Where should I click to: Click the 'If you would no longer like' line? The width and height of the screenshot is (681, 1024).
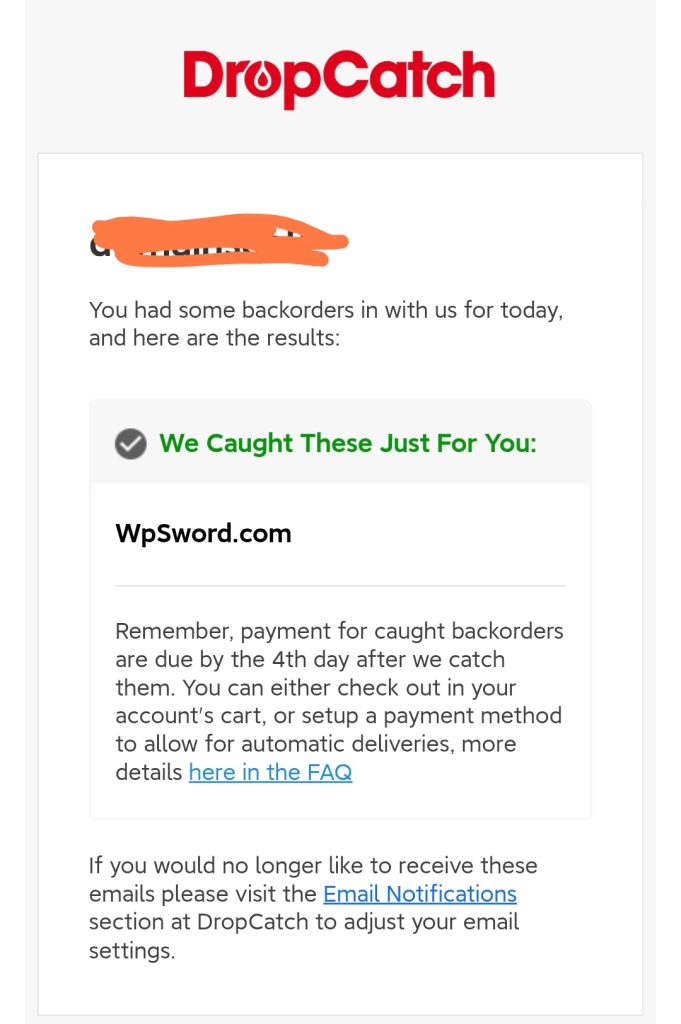(x=313, y=865)
